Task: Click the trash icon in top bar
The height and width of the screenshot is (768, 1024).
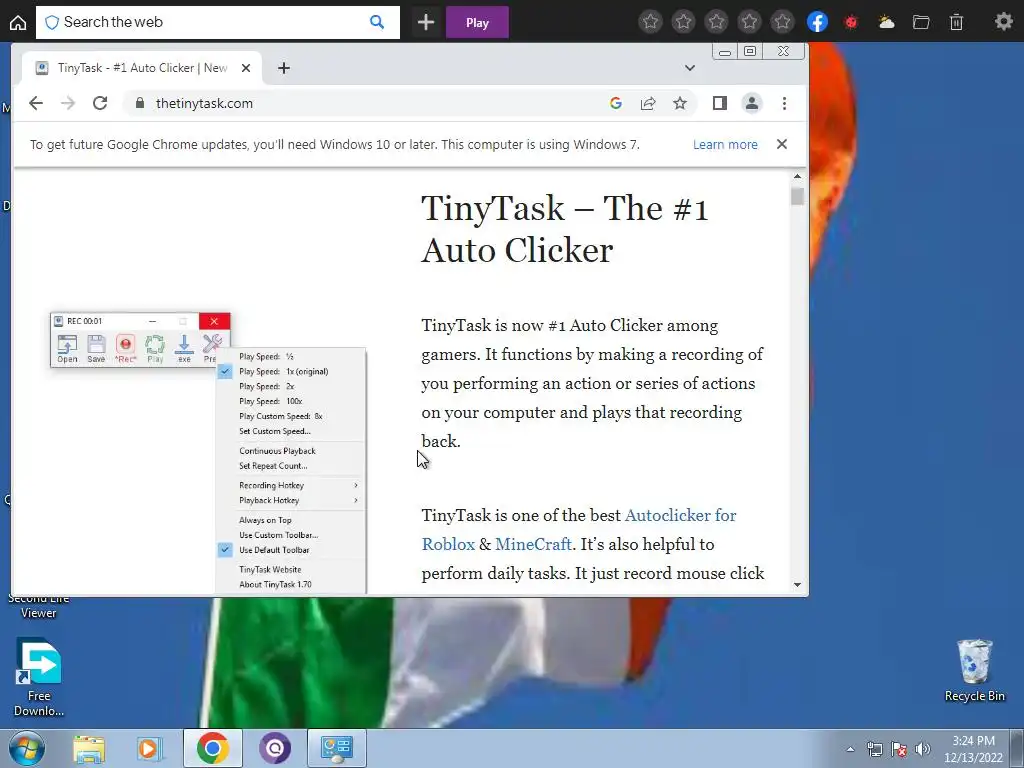Action: click(x=956, y=22)
